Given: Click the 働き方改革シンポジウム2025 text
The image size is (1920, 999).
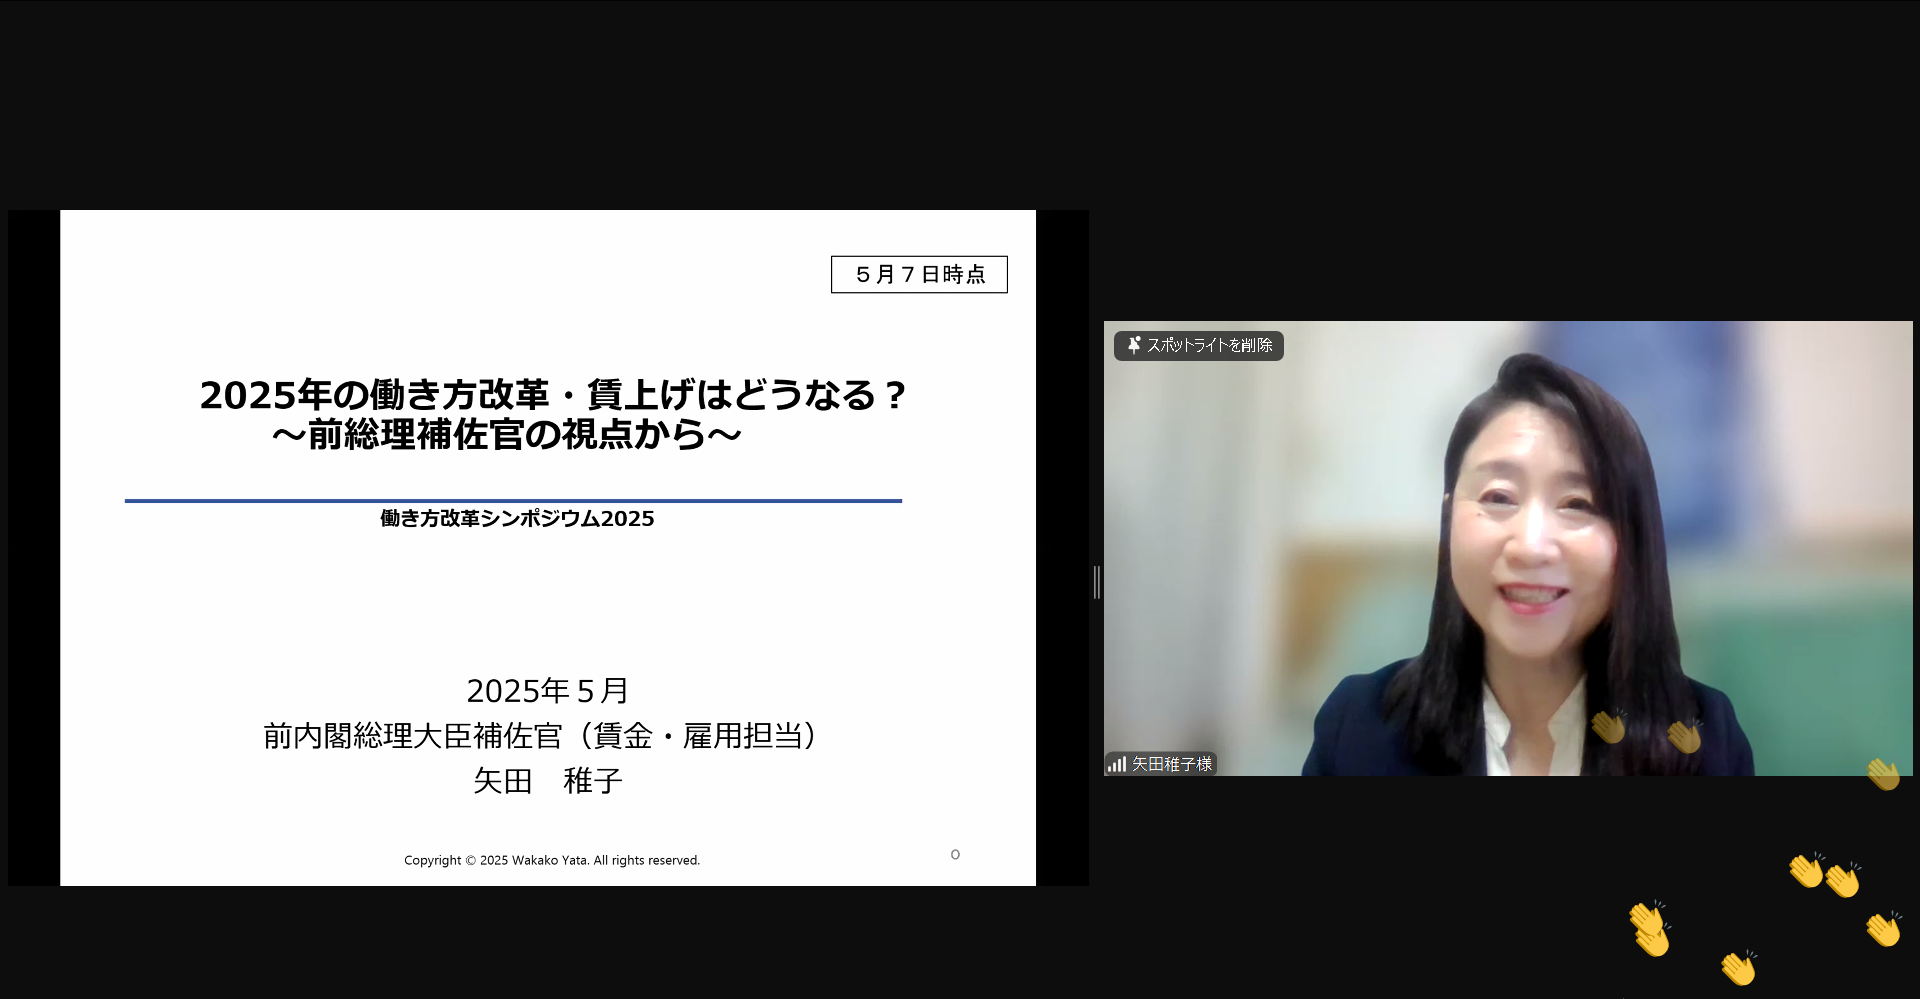Looking at the screenshot, I should 517,518.
